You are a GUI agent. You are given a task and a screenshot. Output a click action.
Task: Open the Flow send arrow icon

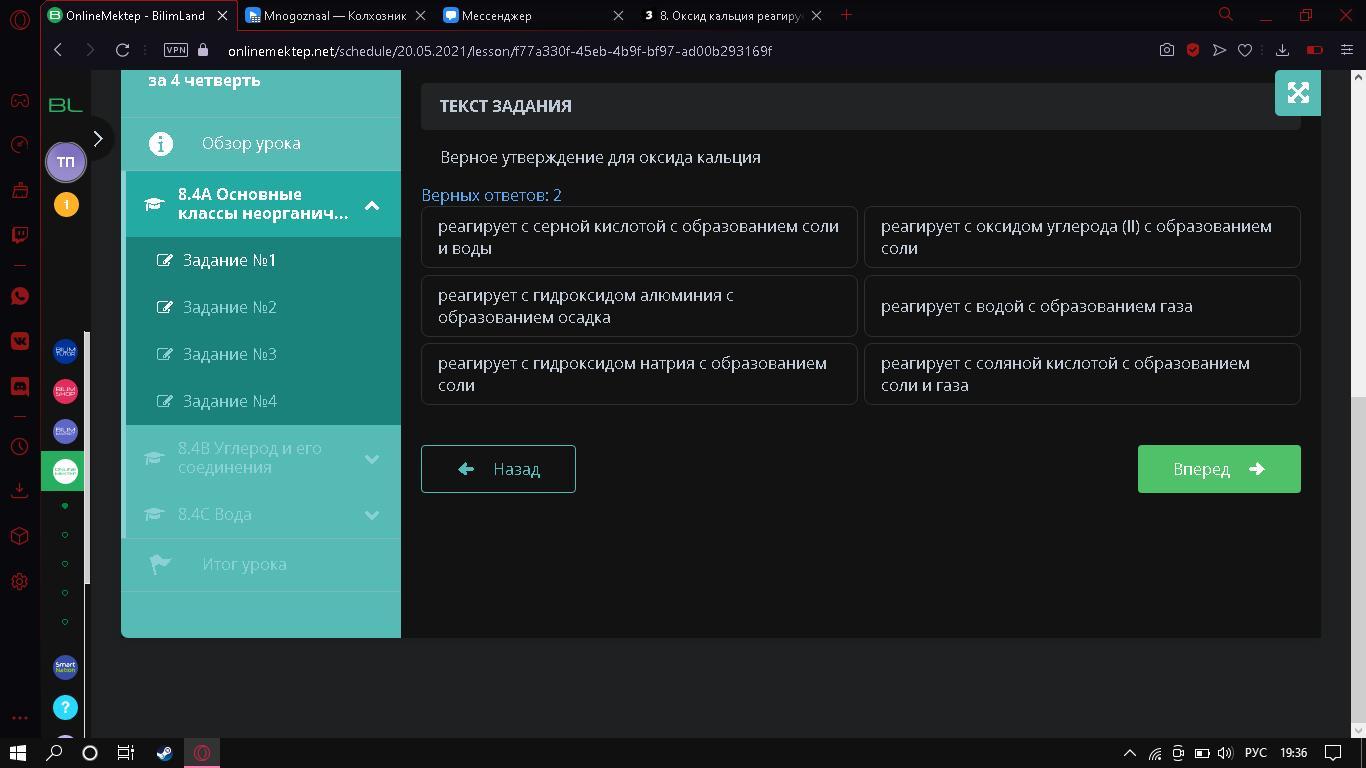(x=1219, y=50)
